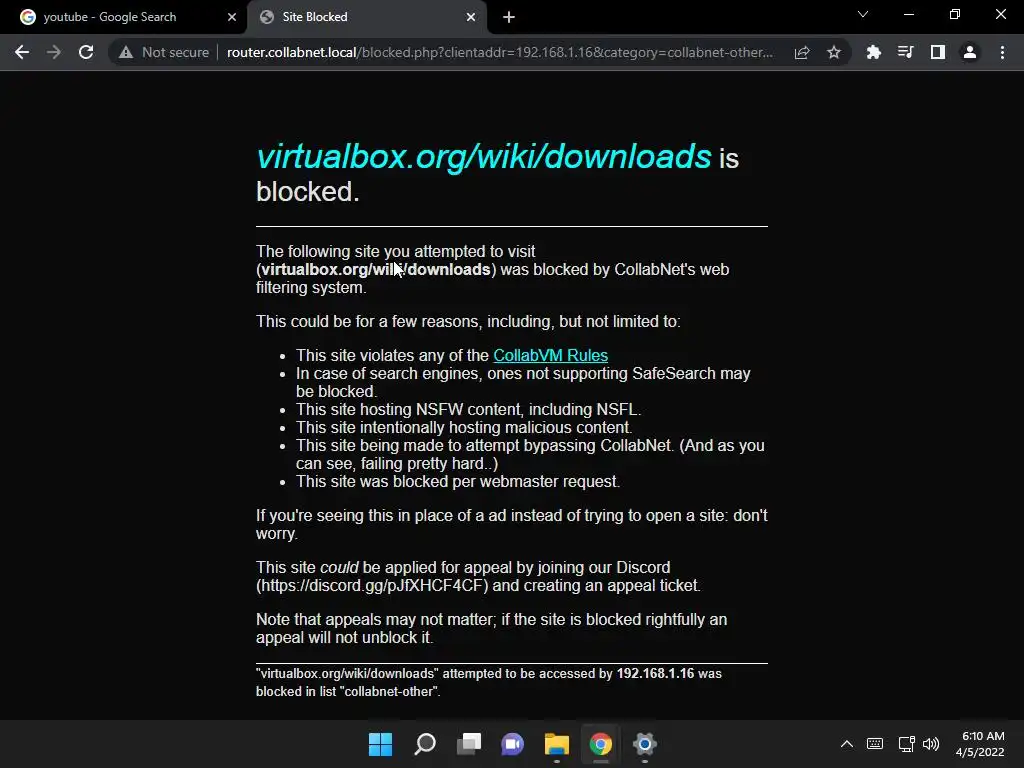Open the Chat taskbar icon
Screen dimensions: 1024x768
tap(513, 744)
